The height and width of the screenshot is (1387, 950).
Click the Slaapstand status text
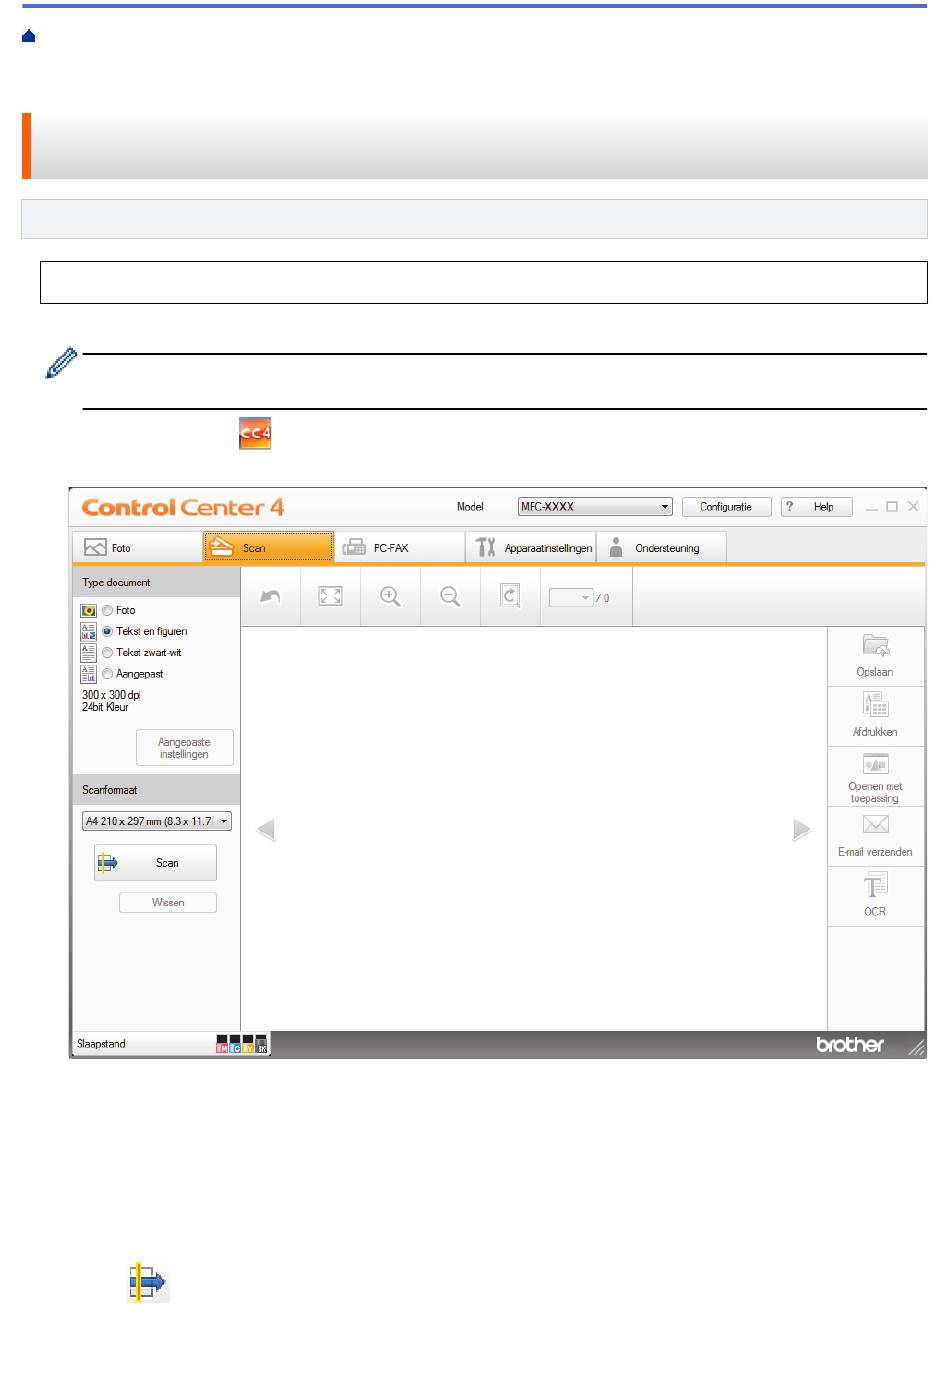coord(102,1044)
